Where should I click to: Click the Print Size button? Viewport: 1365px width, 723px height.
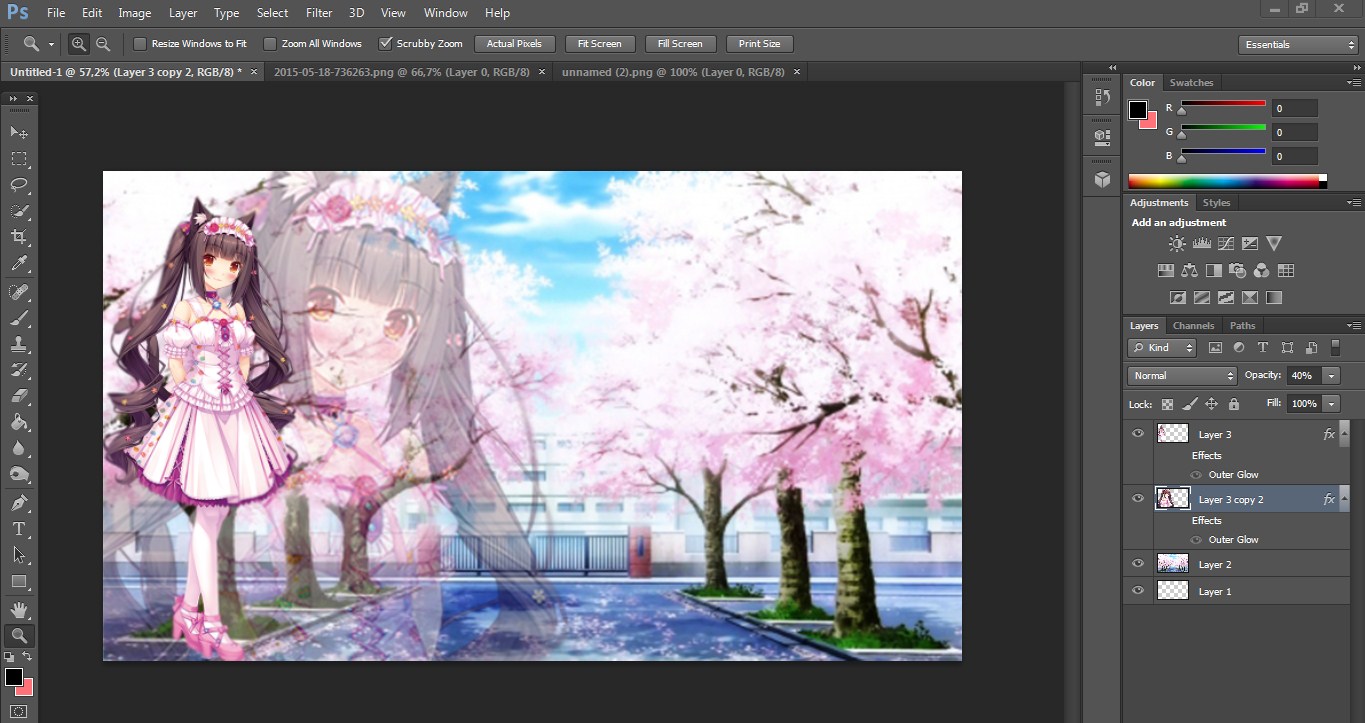[x=759, y=43]
